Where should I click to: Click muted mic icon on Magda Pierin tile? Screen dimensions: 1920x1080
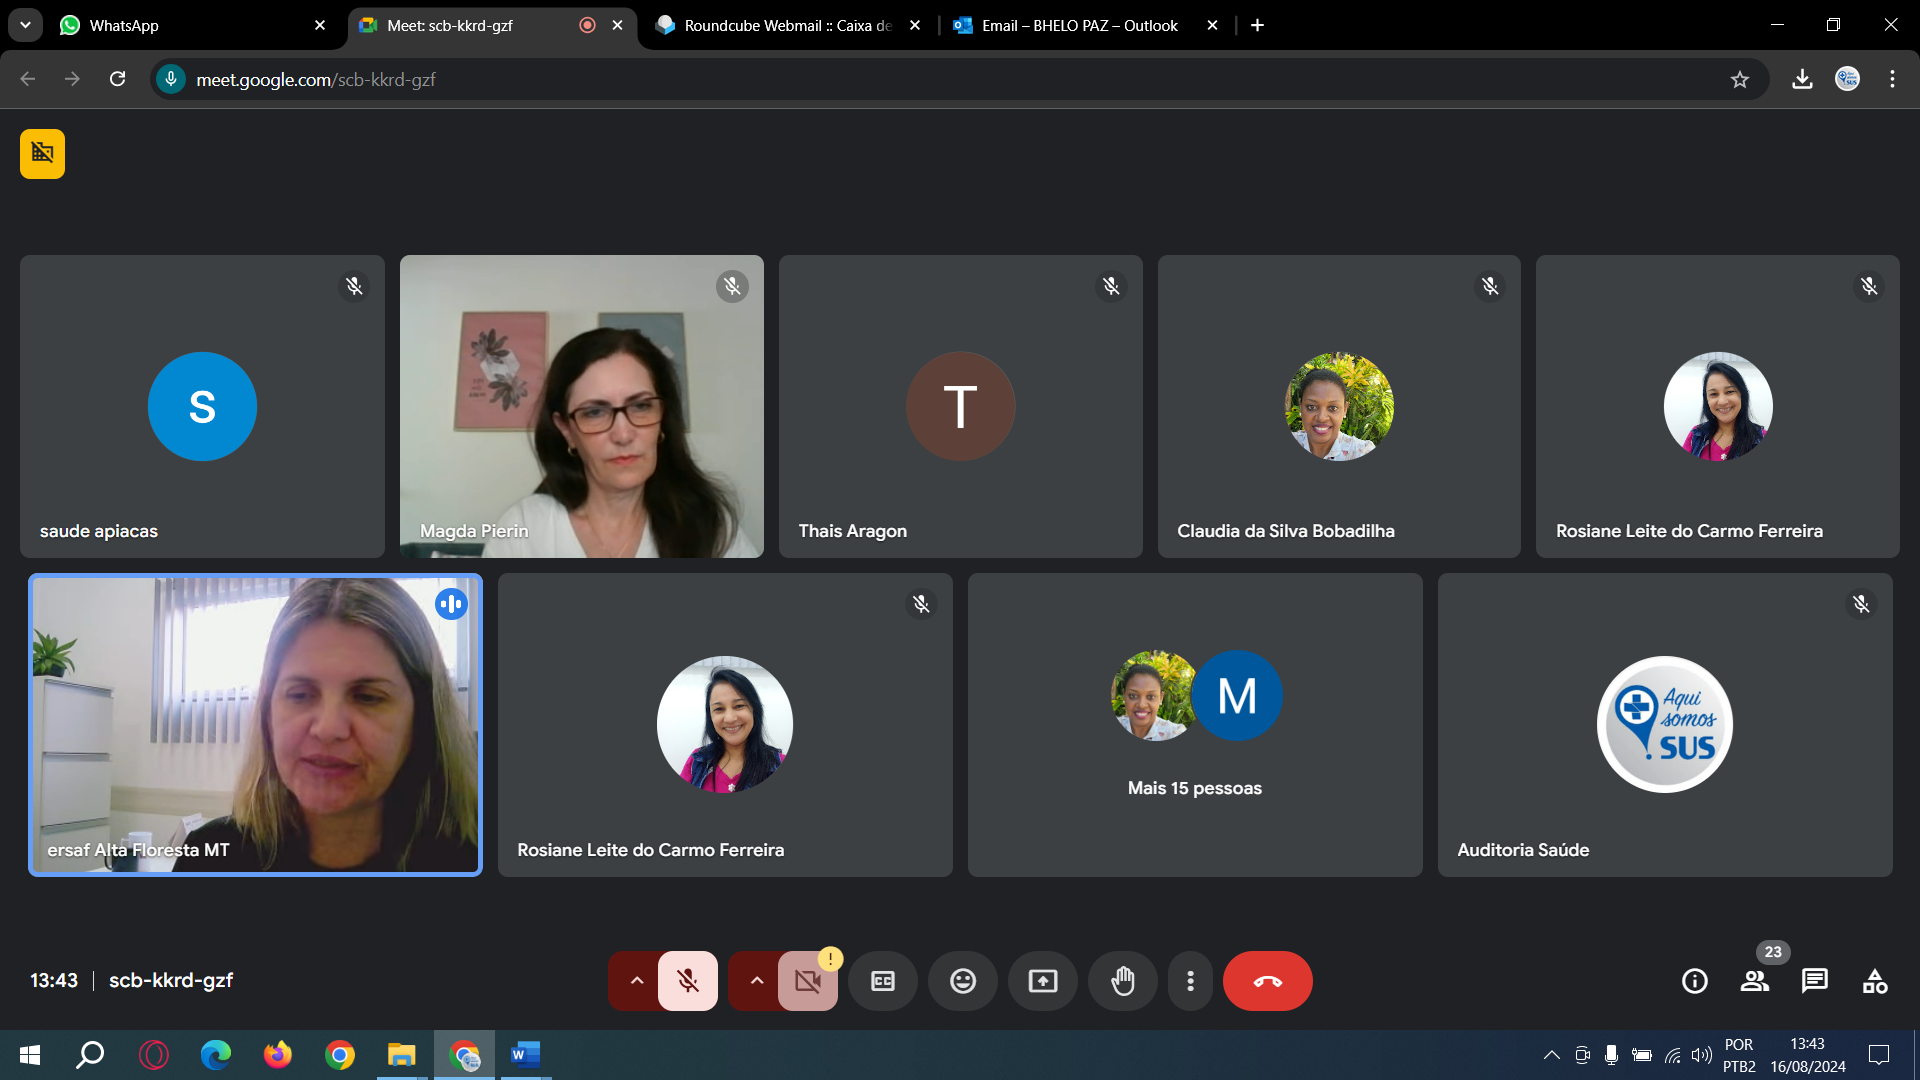coord(732,287)
